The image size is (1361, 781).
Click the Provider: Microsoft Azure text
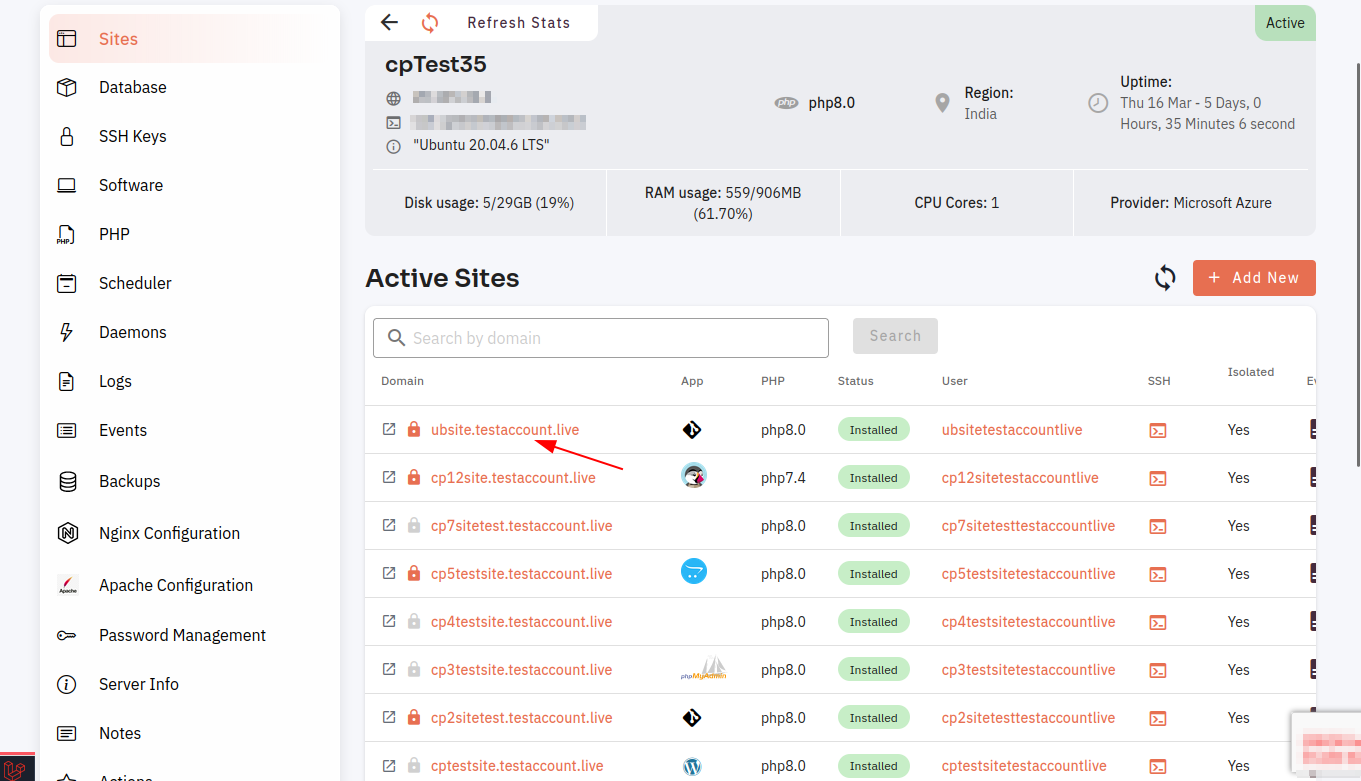(1191, 203)
